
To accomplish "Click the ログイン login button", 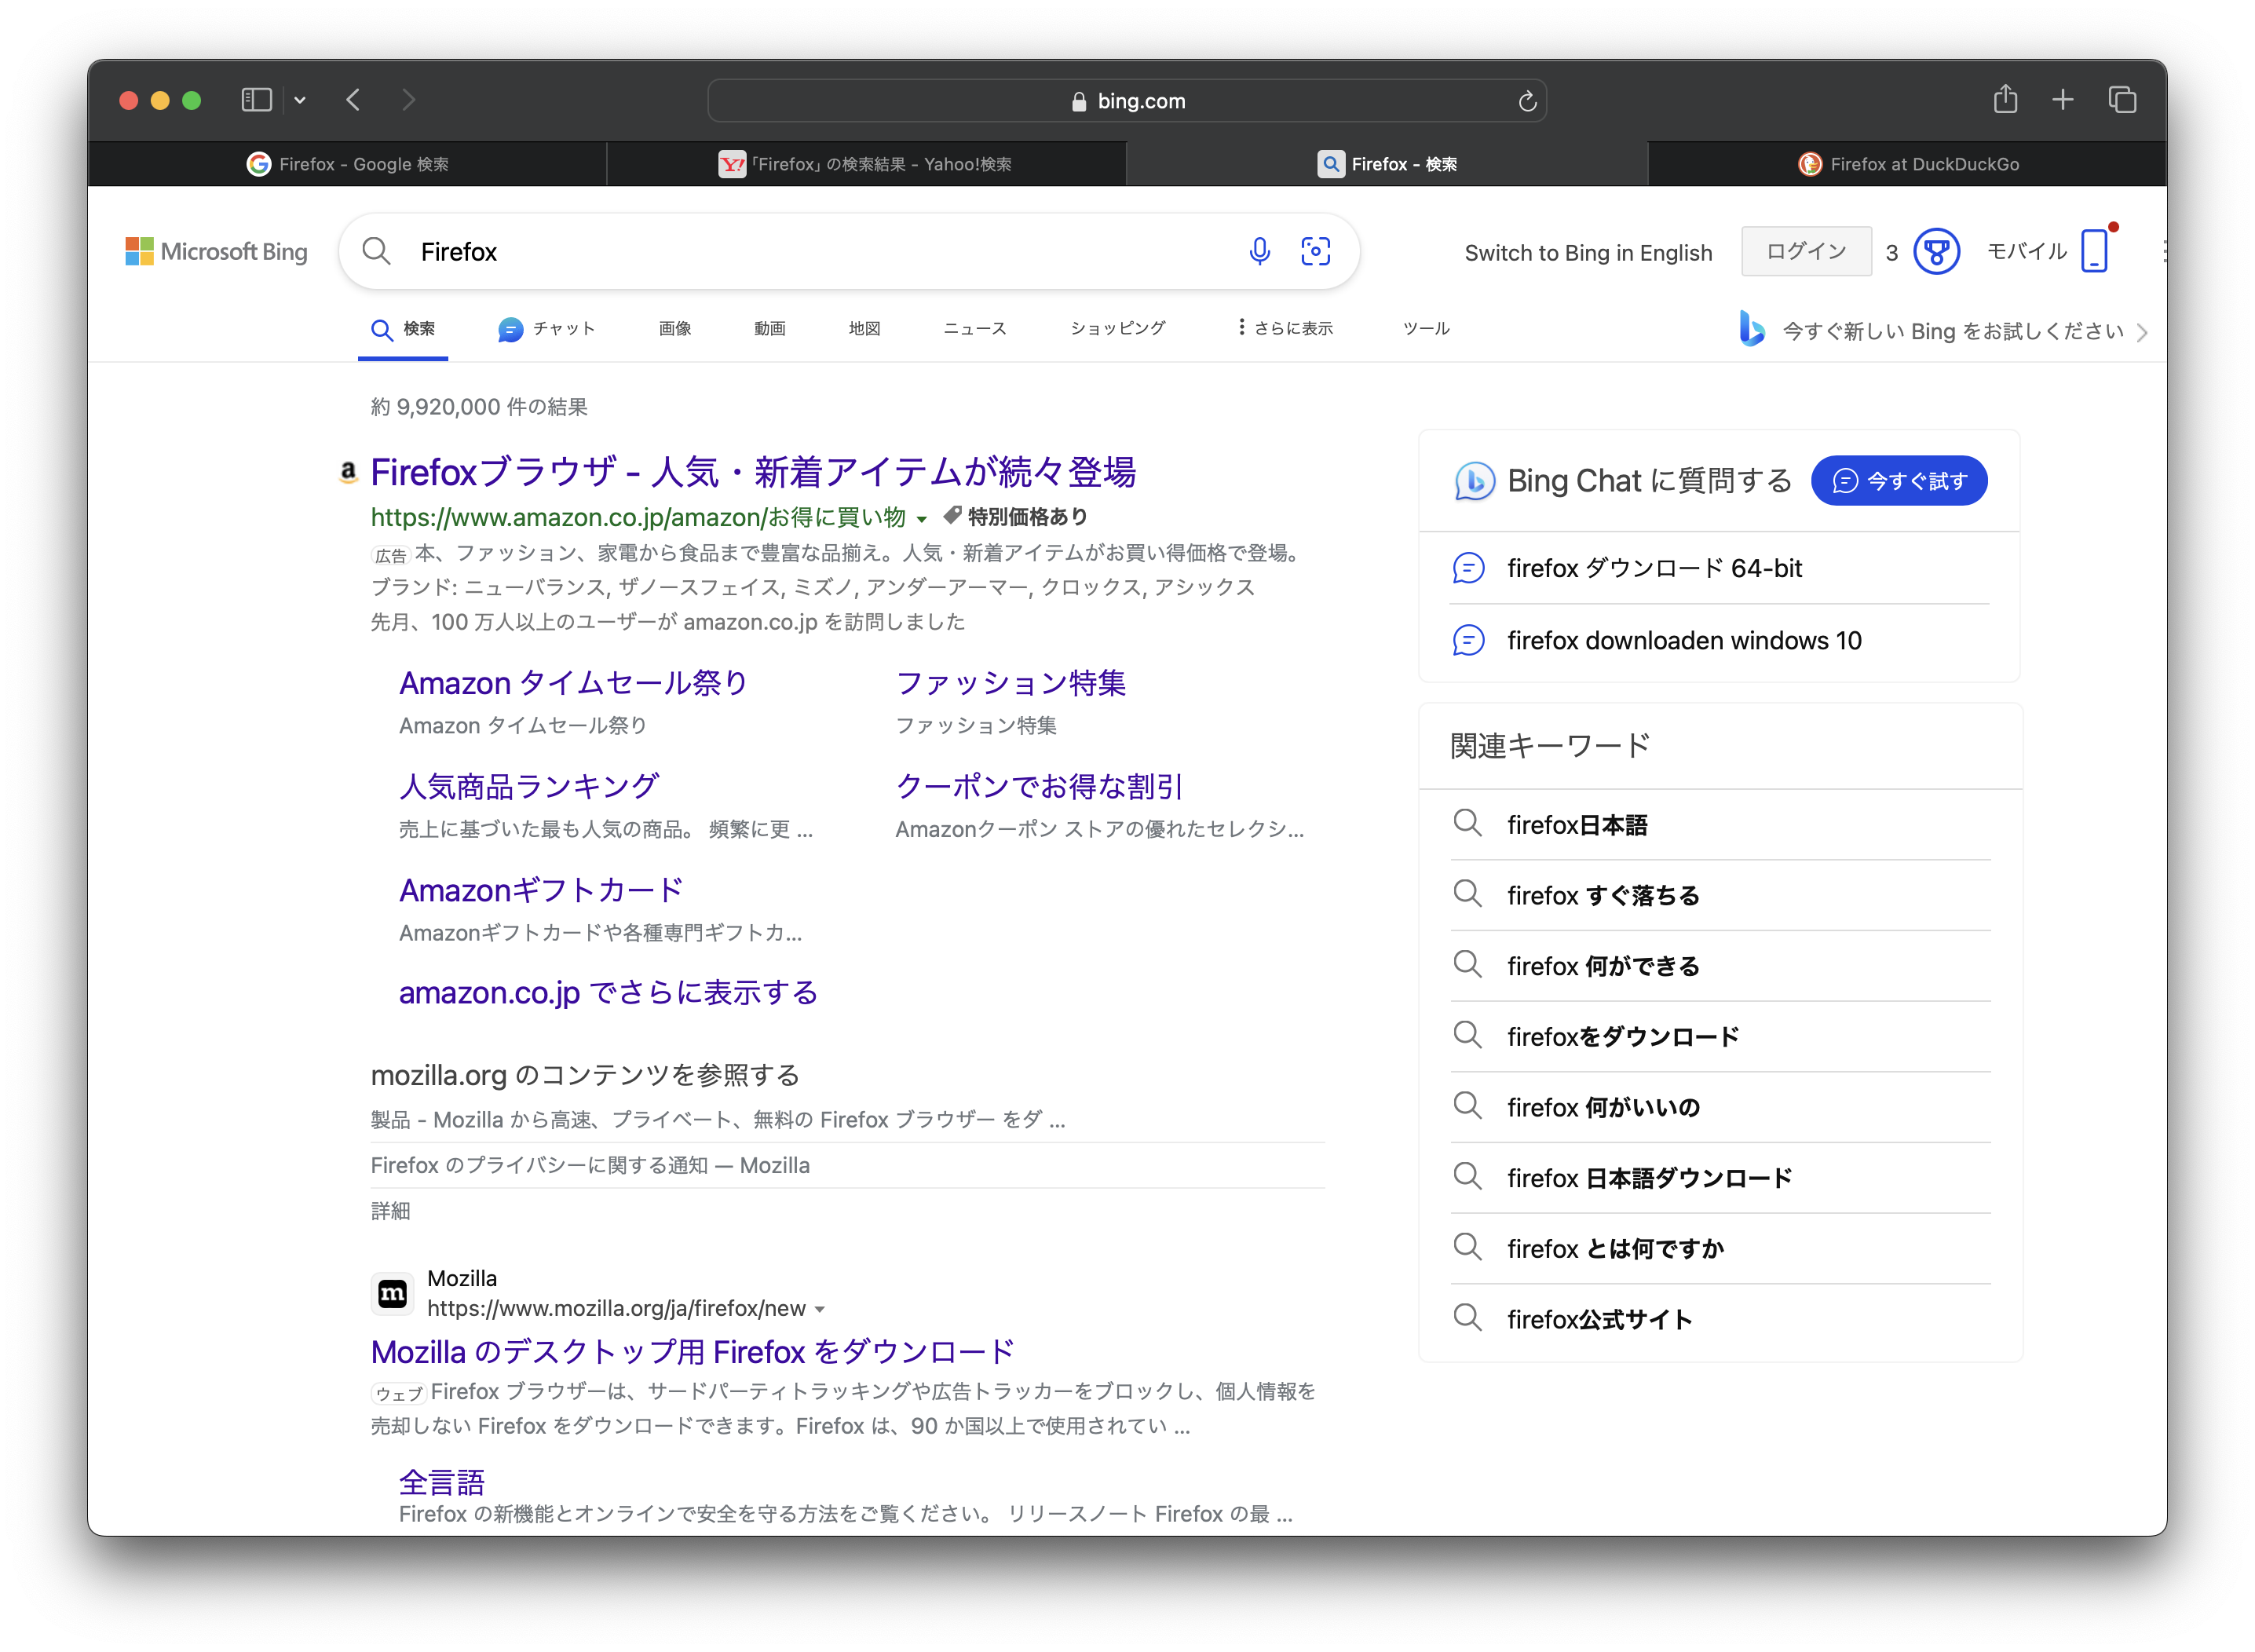I will (1805, 251).
